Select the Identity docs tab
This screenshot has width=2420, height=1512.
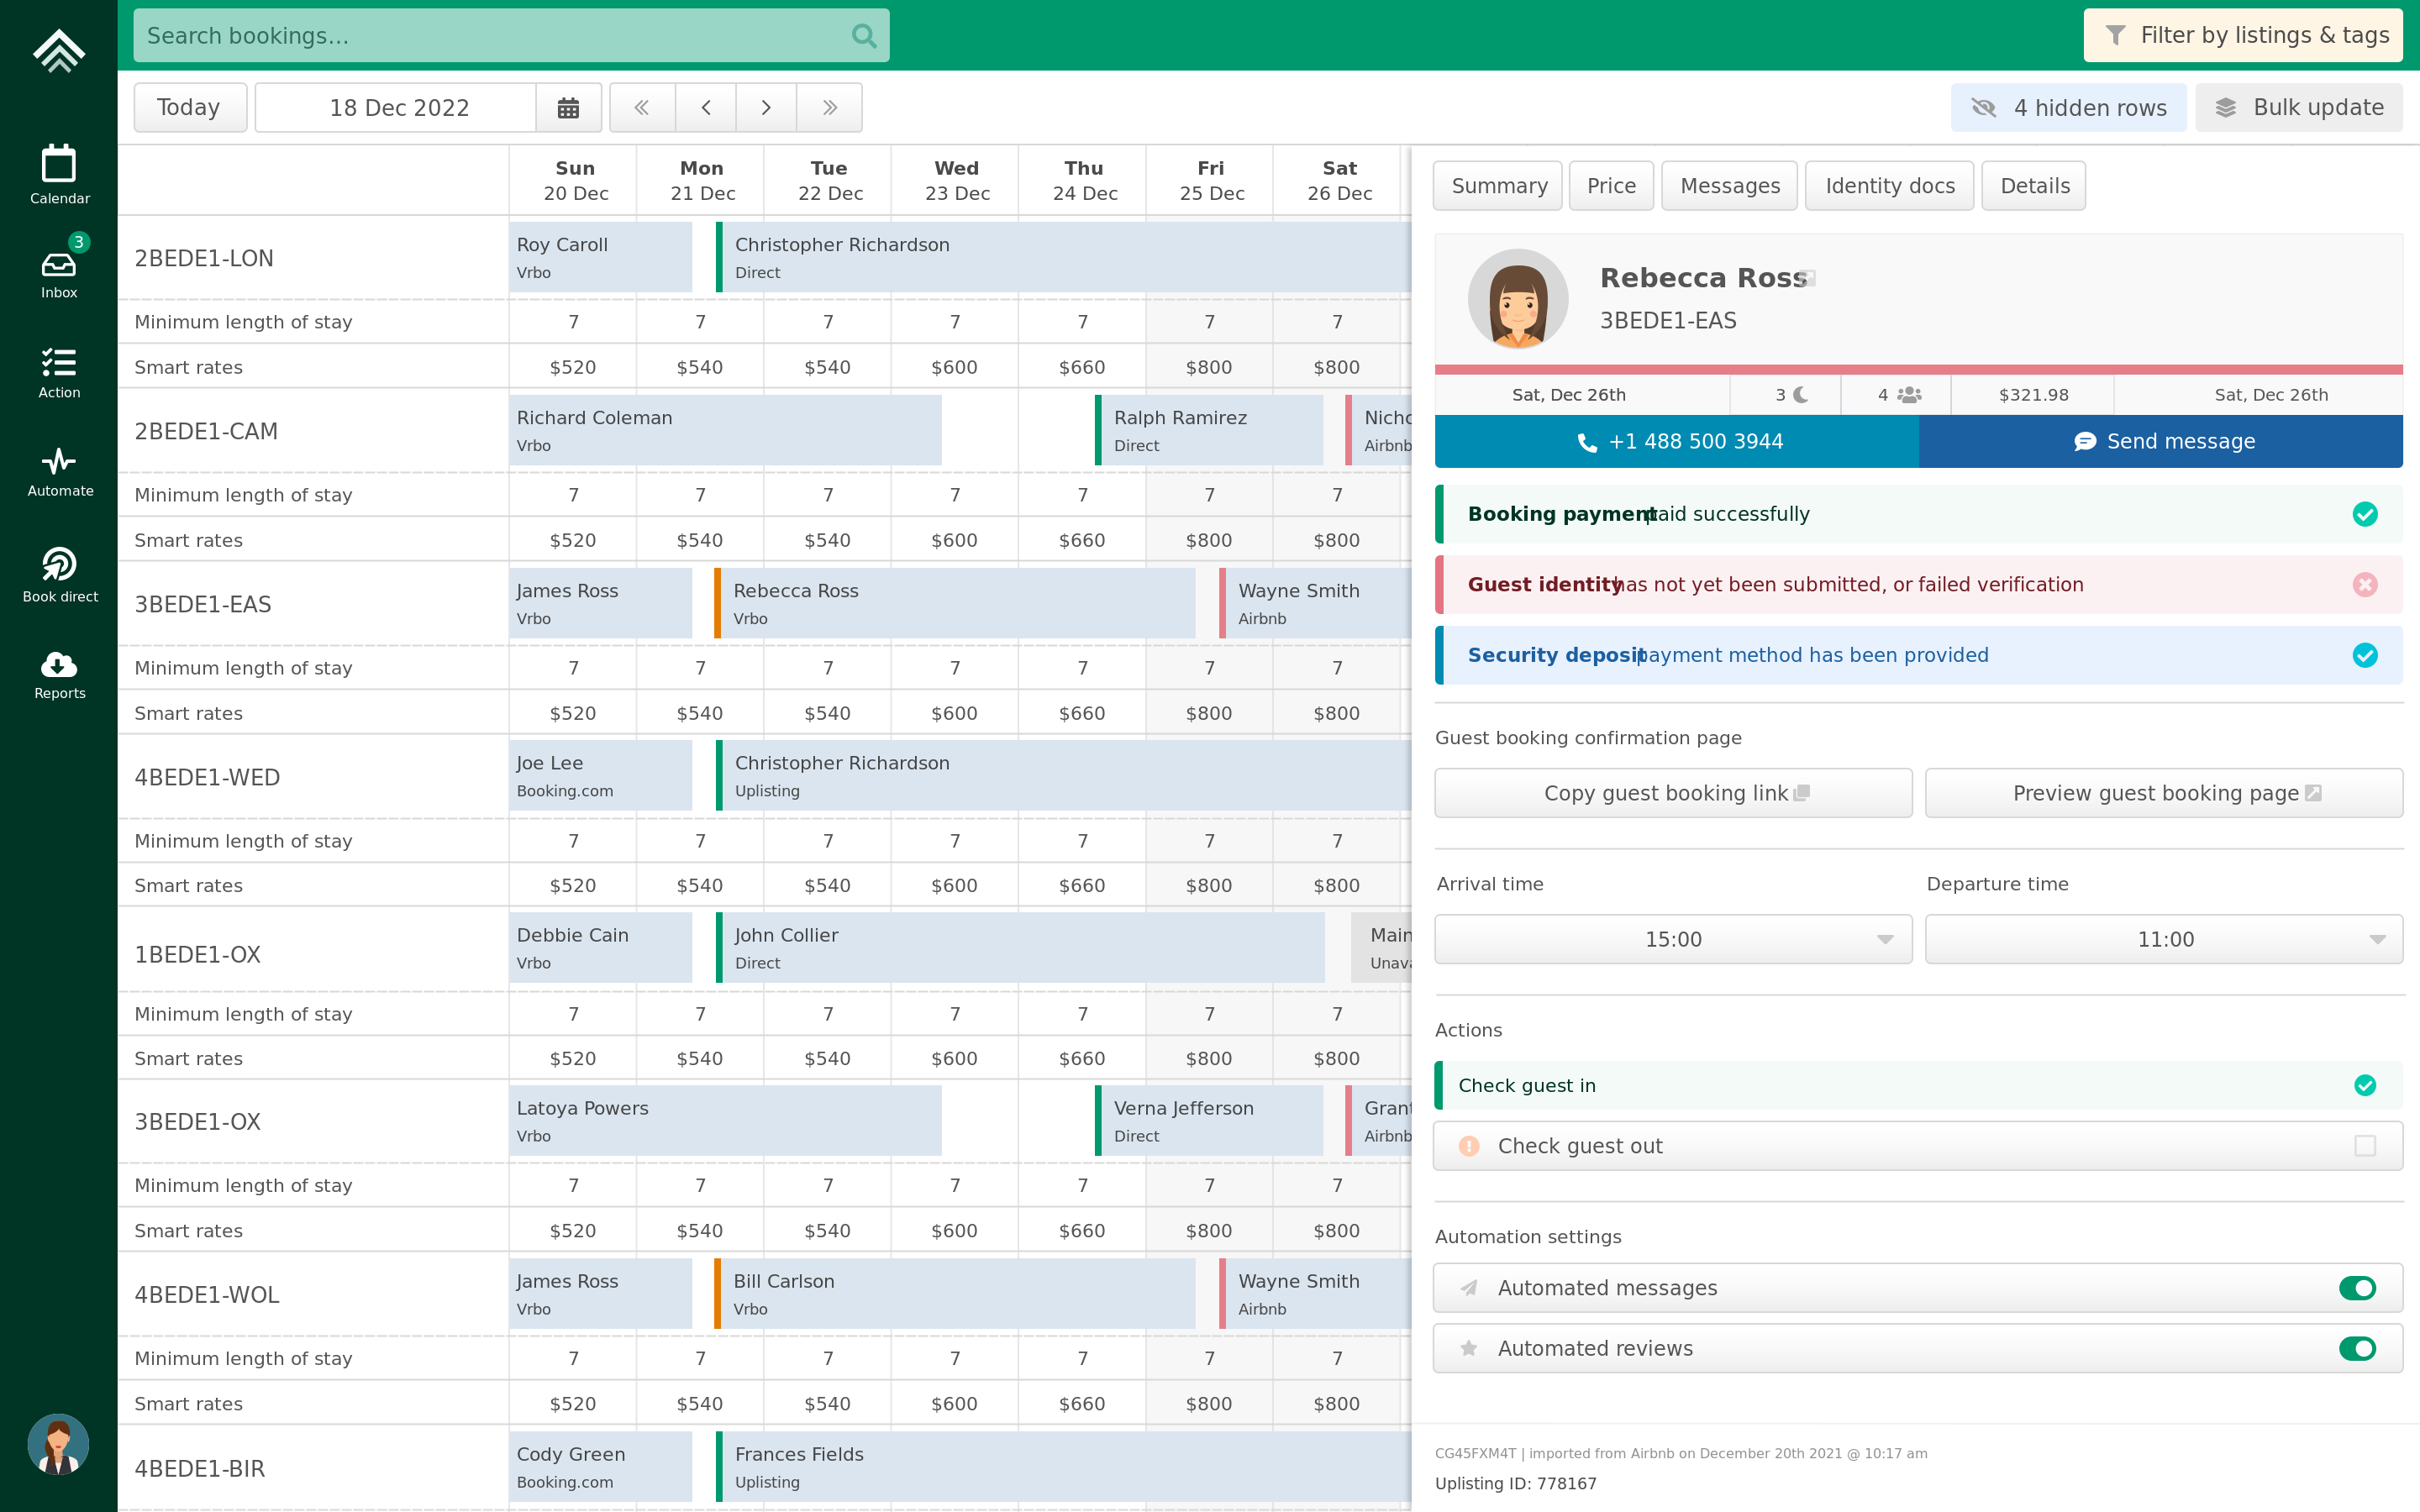point(1889,186)
